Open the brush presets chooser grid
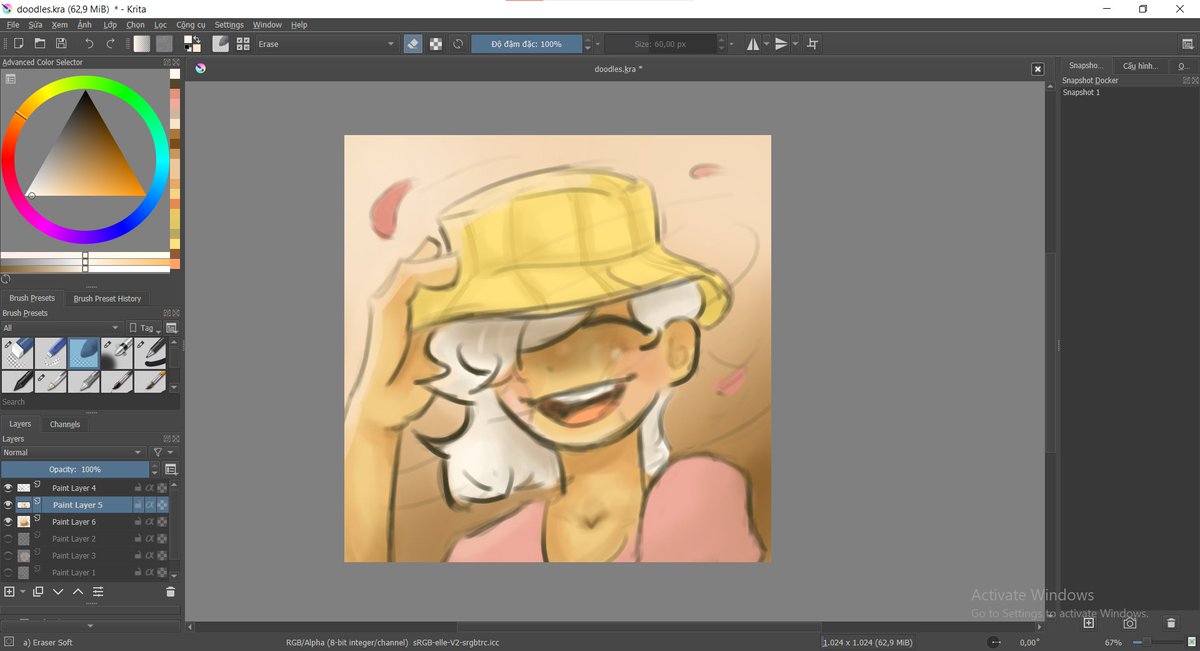Screen dimensions: 1200x651 click(243, 44)
